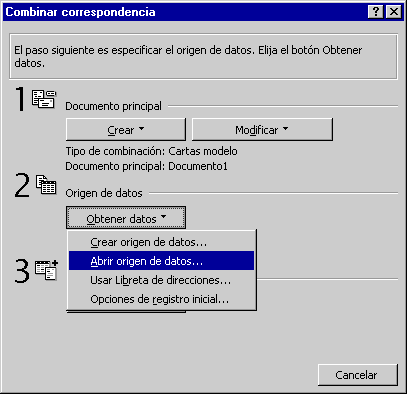The height and width of the screenshot is (394, 407).
Task: Click the question mark help button in title bar
Action: [376, 12]
